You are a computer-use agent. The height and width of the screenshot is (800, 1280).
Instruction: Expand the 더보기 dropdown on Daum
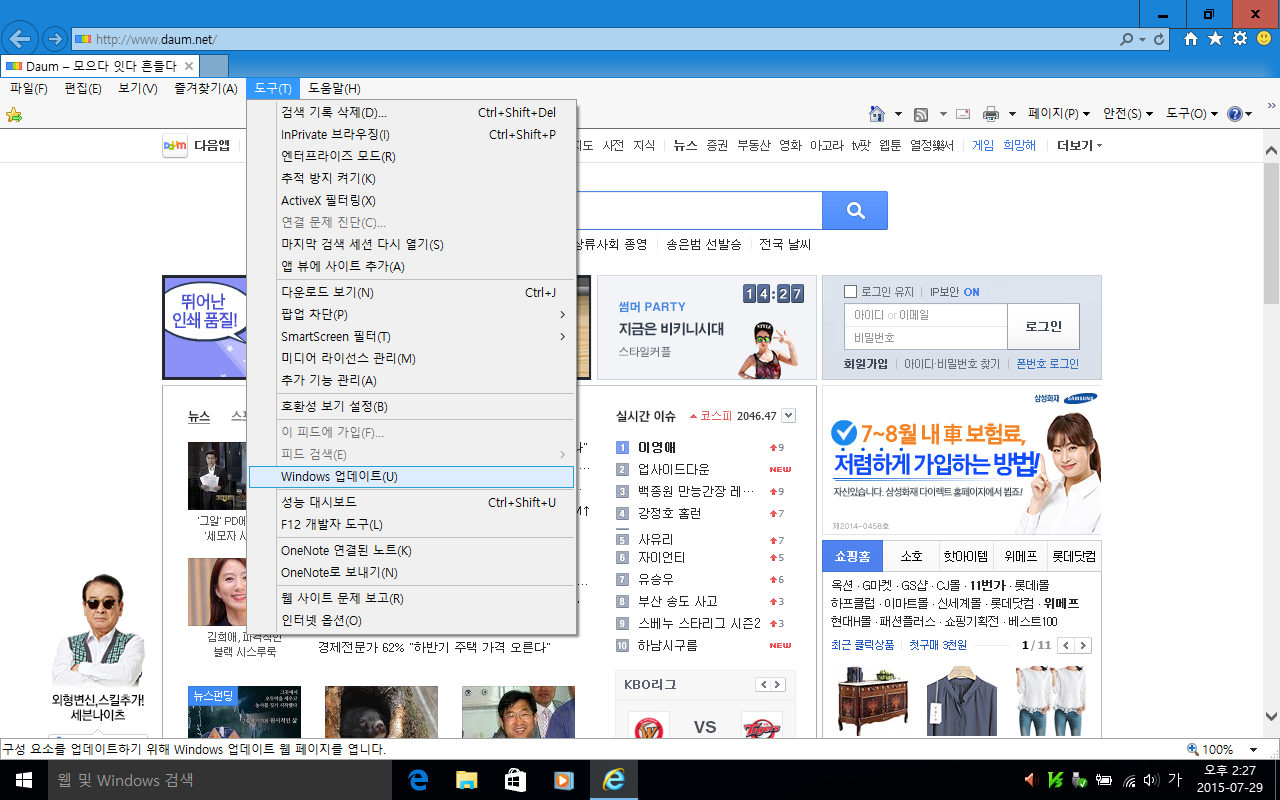tap(1079, 146)
